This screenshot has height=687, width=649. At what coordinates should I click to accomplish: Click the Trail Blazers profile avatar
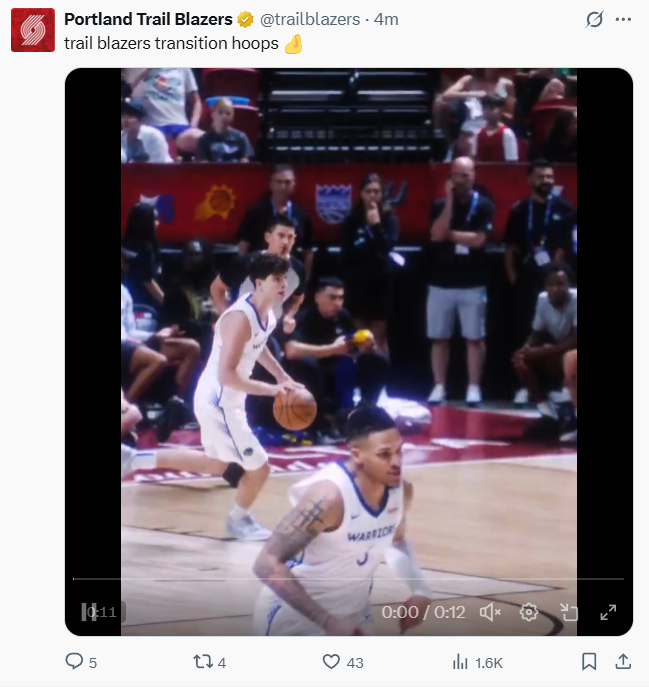[x=32, y=30]
